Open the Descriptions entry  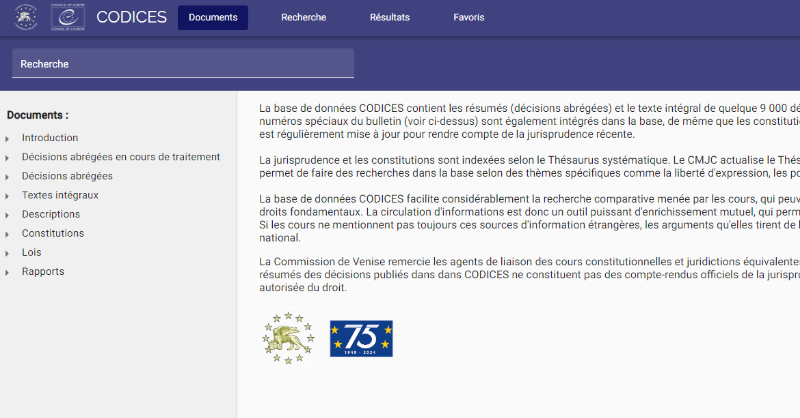[51, 214]
